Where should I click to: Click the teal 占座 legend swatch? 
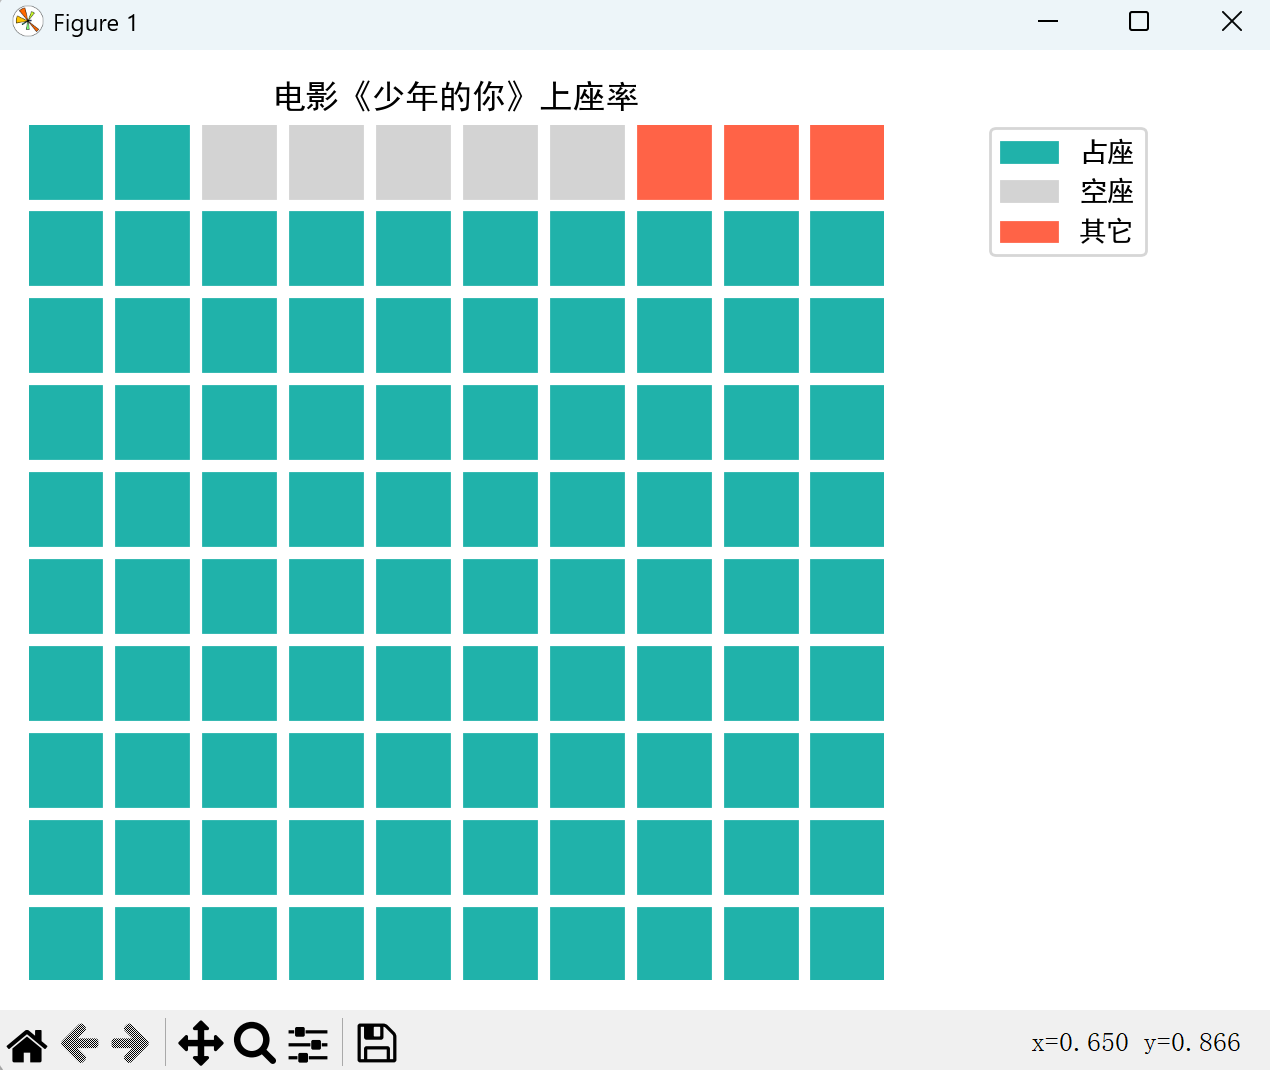pyautogui.click(x=1029, y=152)
